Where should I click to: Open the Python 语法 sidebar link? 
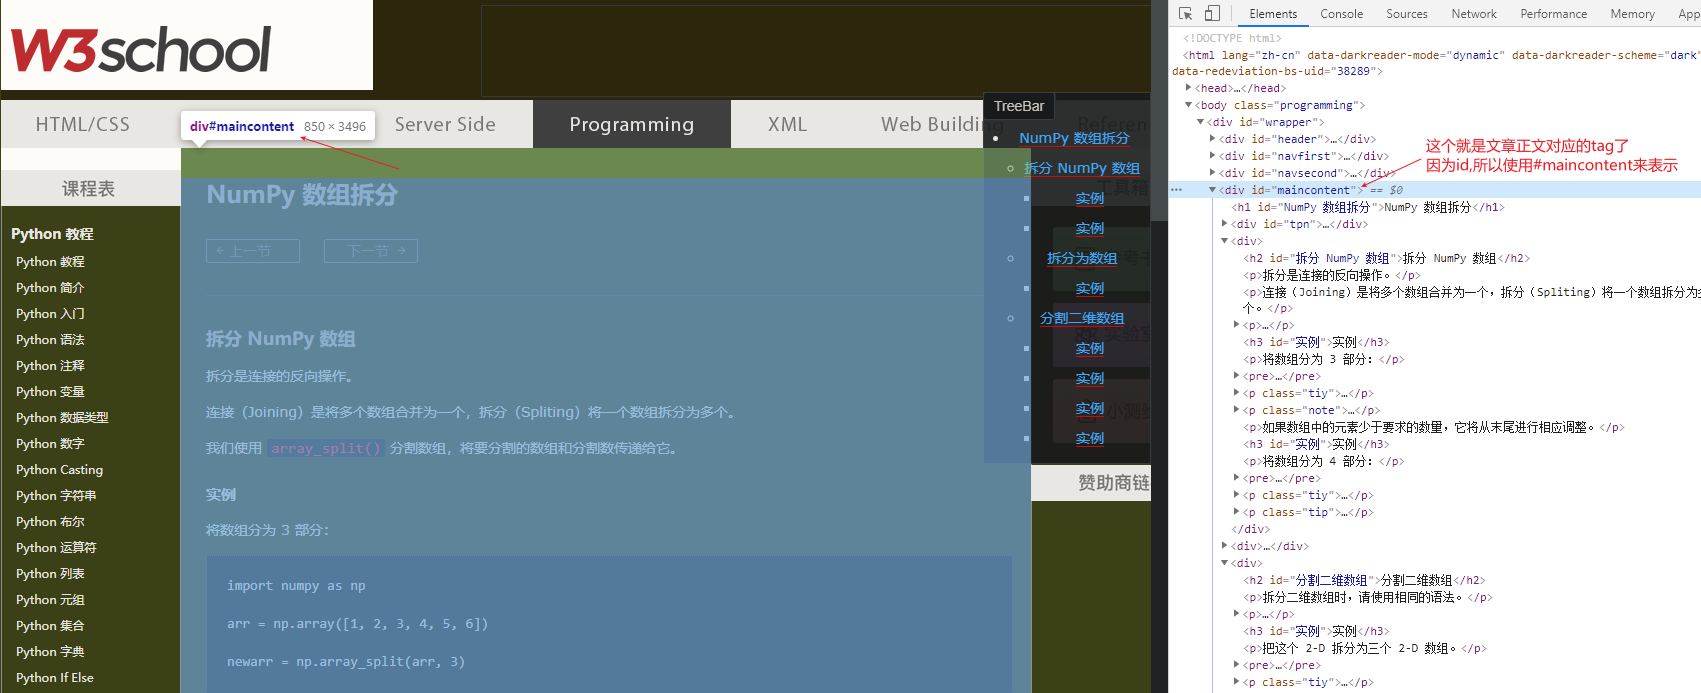click(50, 340)
